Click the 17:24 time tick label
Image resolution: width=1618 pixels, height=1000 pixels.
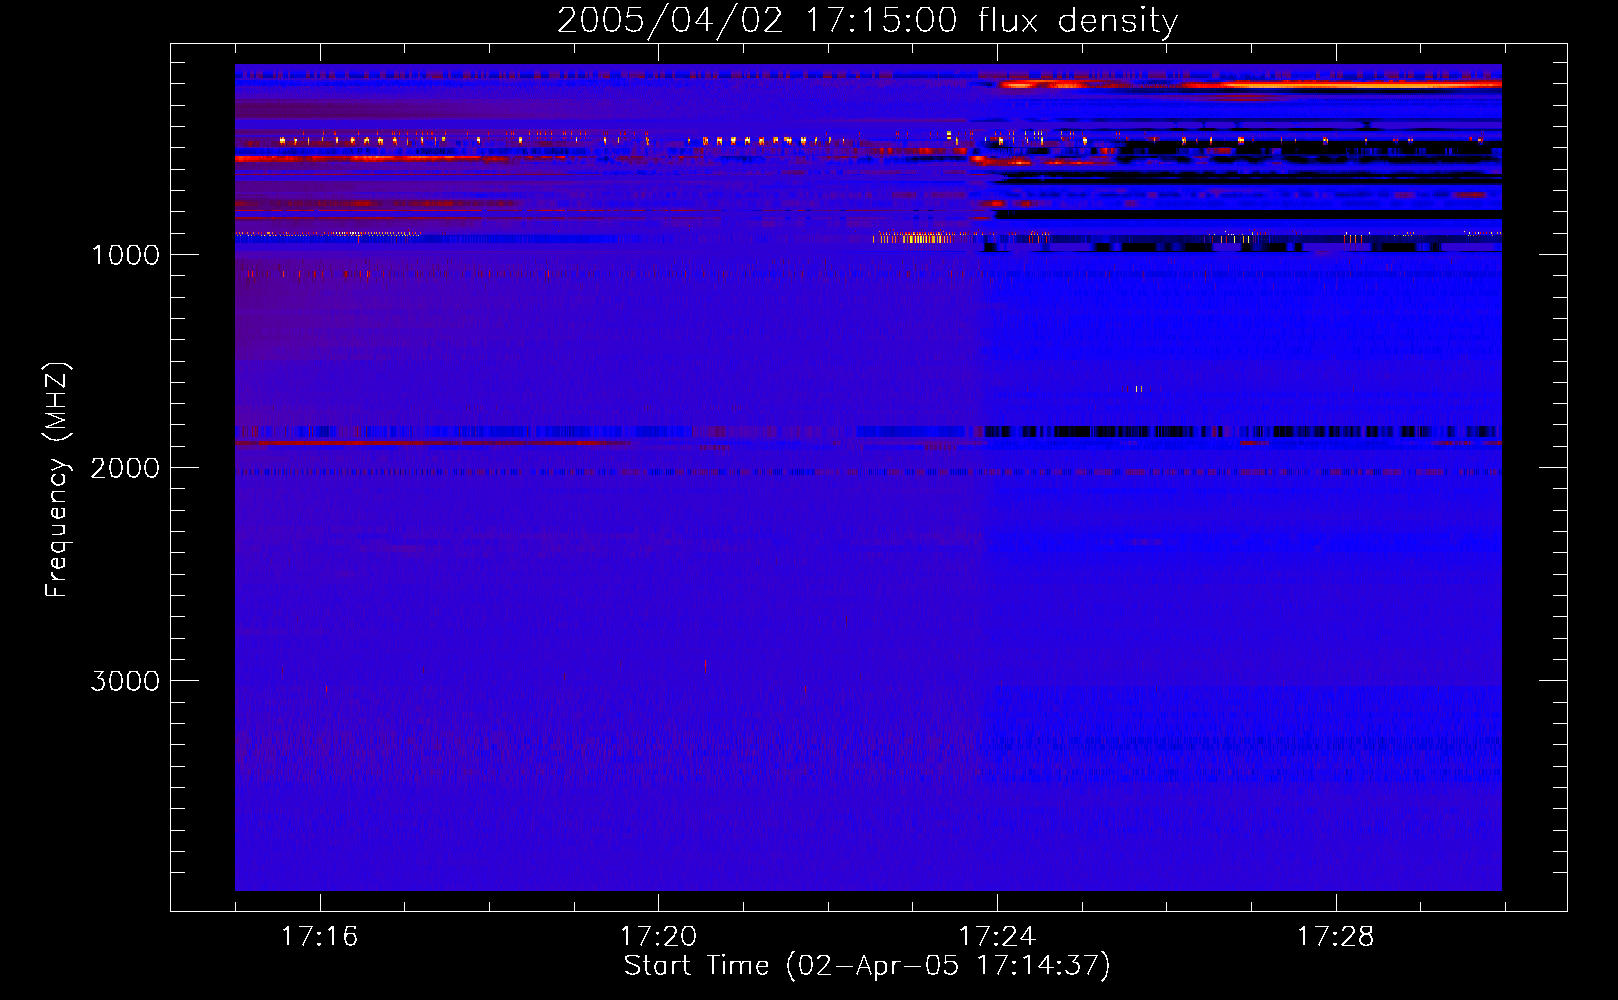click(x=997, y=937)
